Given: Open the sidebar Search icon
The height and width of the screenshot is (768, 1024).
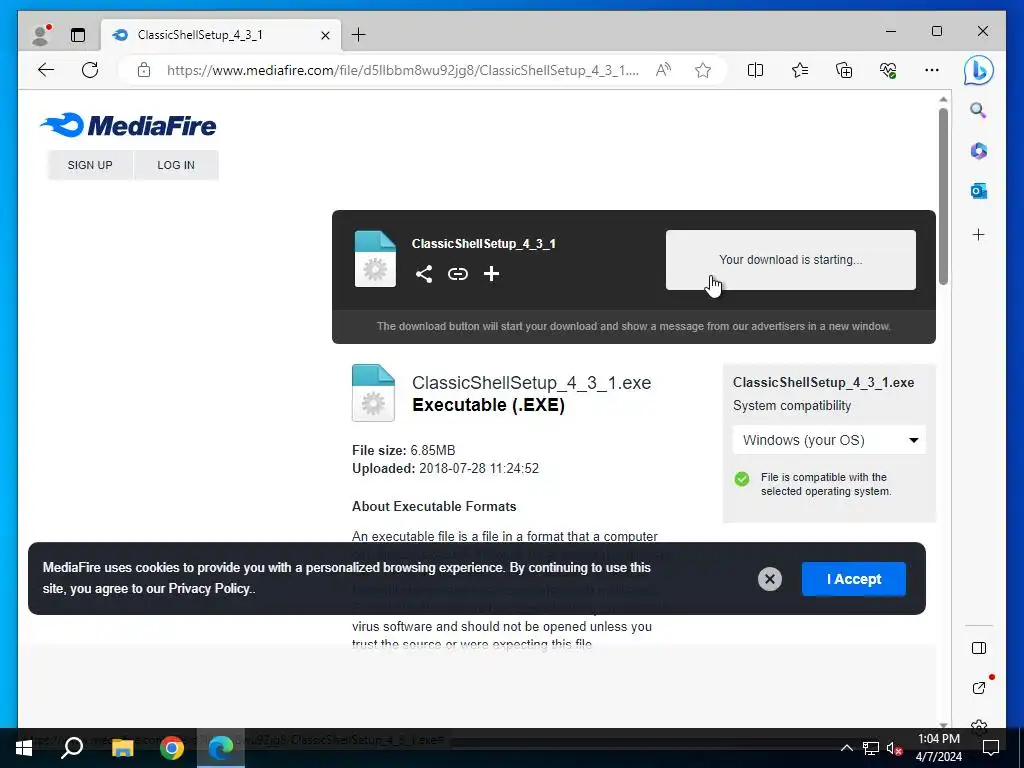Looking at the screenshot, I should [x=978, y=110].
